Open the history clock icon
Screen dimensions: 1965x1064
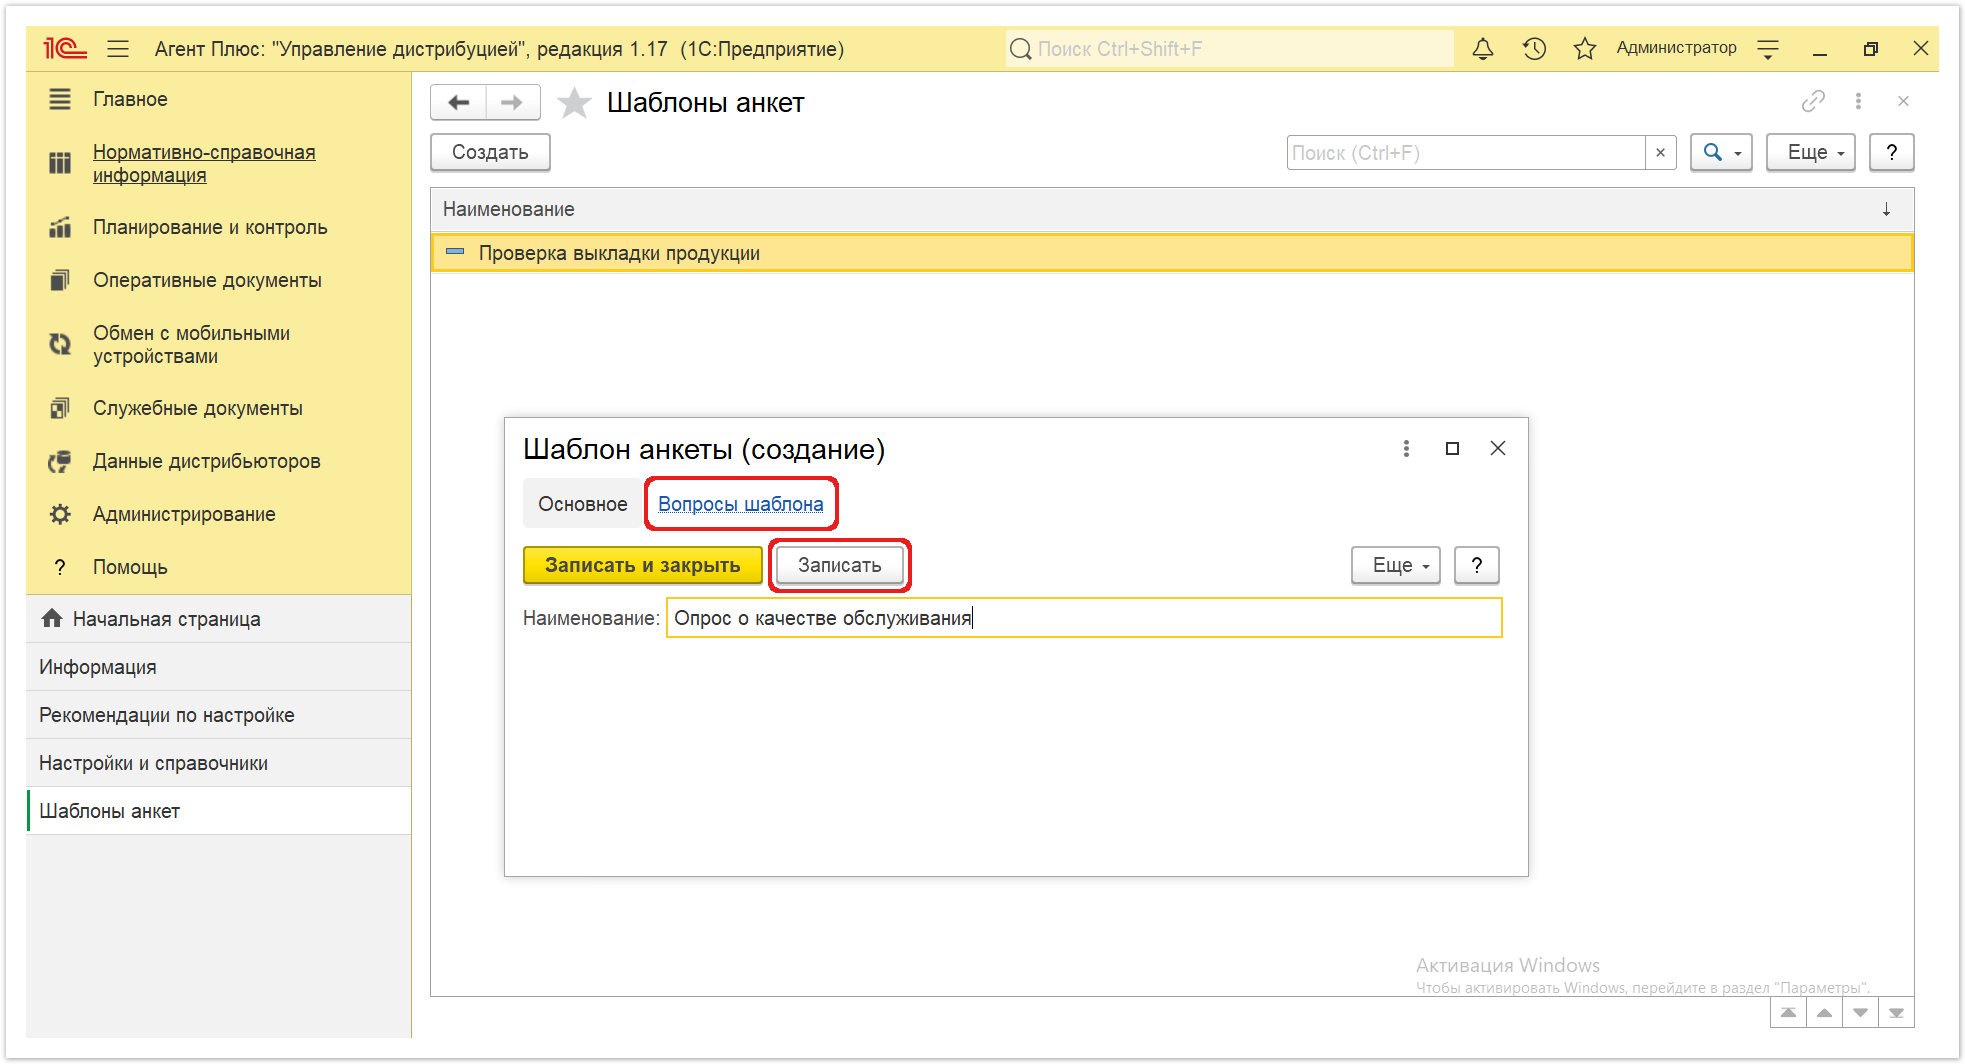pos(1534,49)
